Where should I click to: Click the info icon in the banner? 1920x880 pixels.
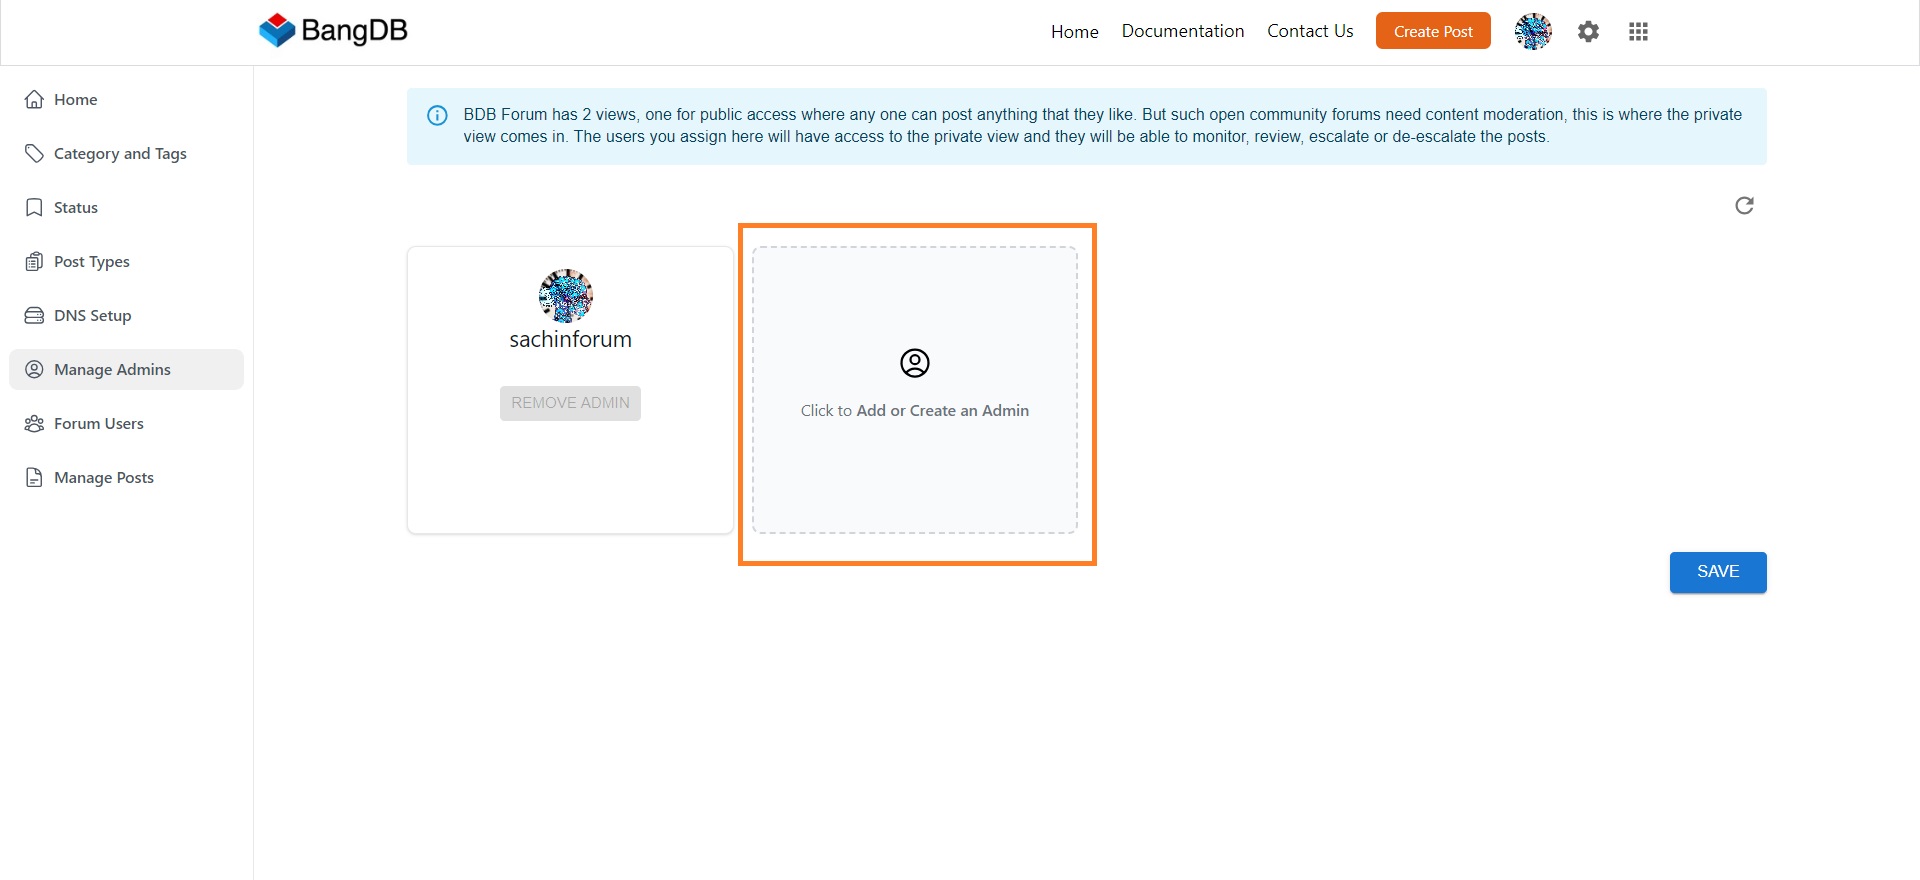pos(437,115)
